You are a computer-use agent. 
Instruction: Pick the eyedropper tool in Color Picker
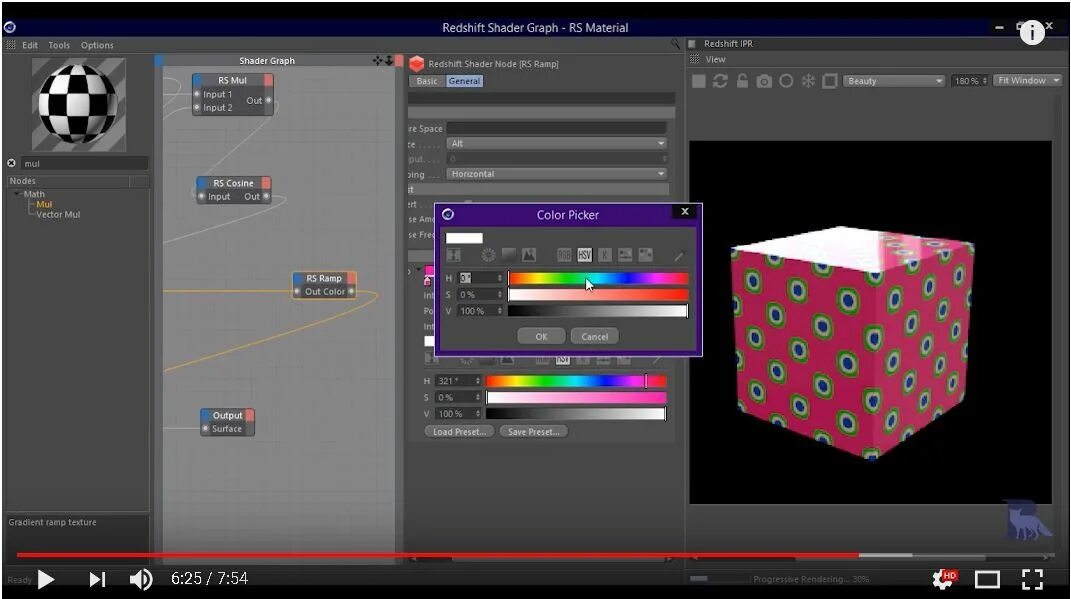[x=678, y=256]
